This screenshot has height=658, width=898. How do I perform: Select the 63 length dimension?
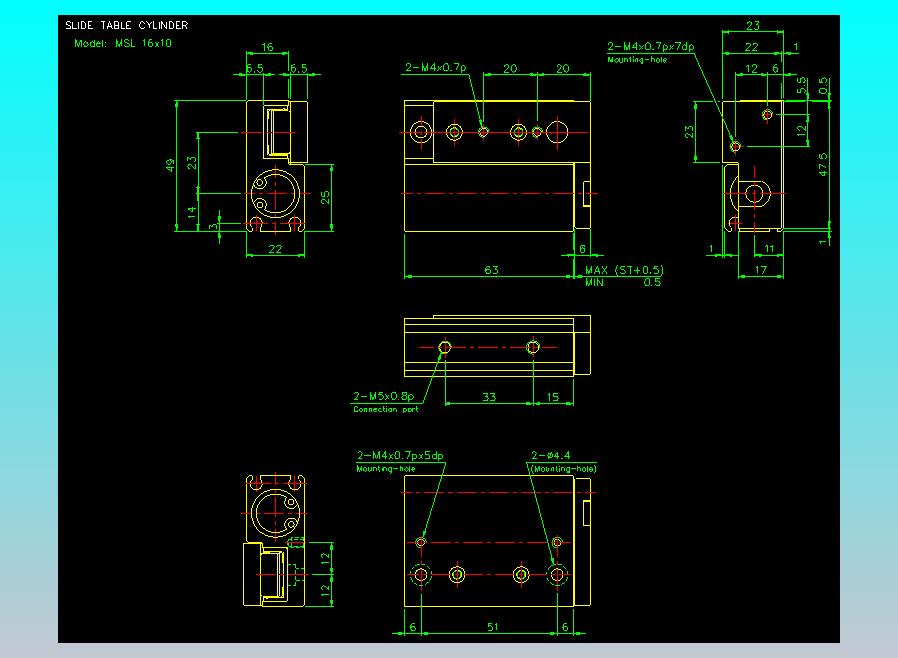click(491, 270)
